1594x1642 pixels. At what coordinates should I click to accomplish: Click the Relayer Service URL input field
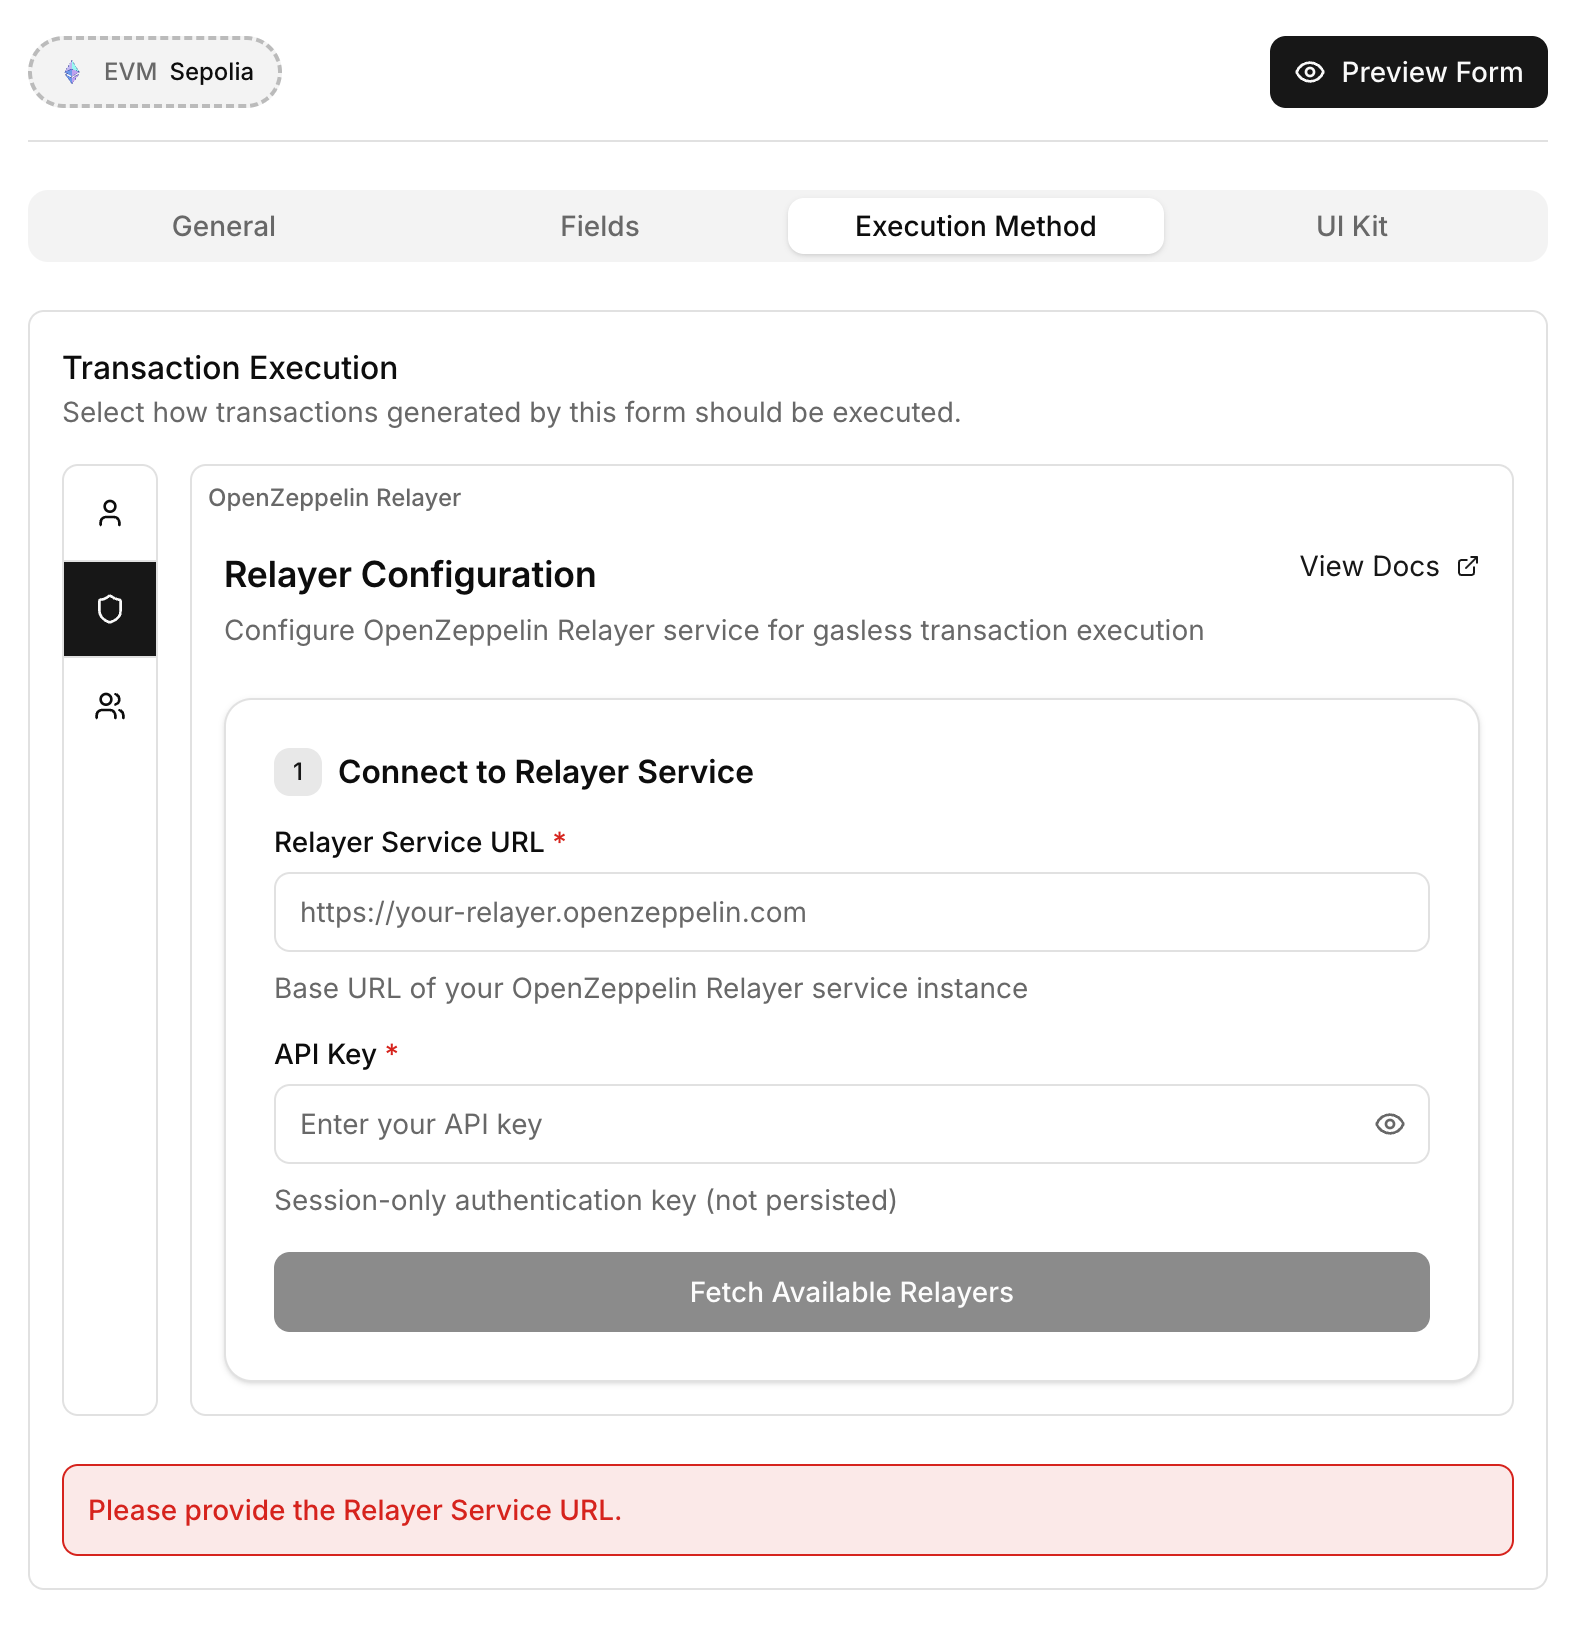pyautogui.click(x=851, y=911)
